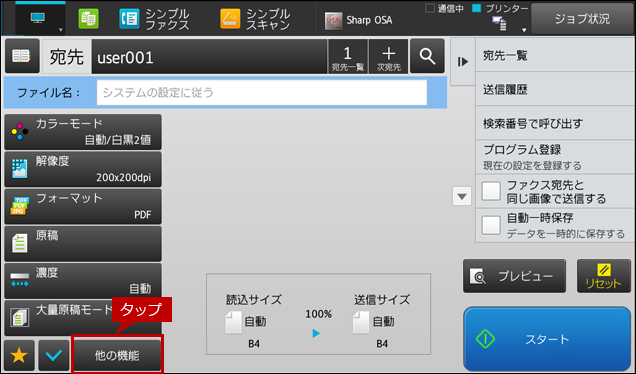
Task: Switch to シンプルスキャン mode
Action: pyautogui.click(x=256, y=19)
